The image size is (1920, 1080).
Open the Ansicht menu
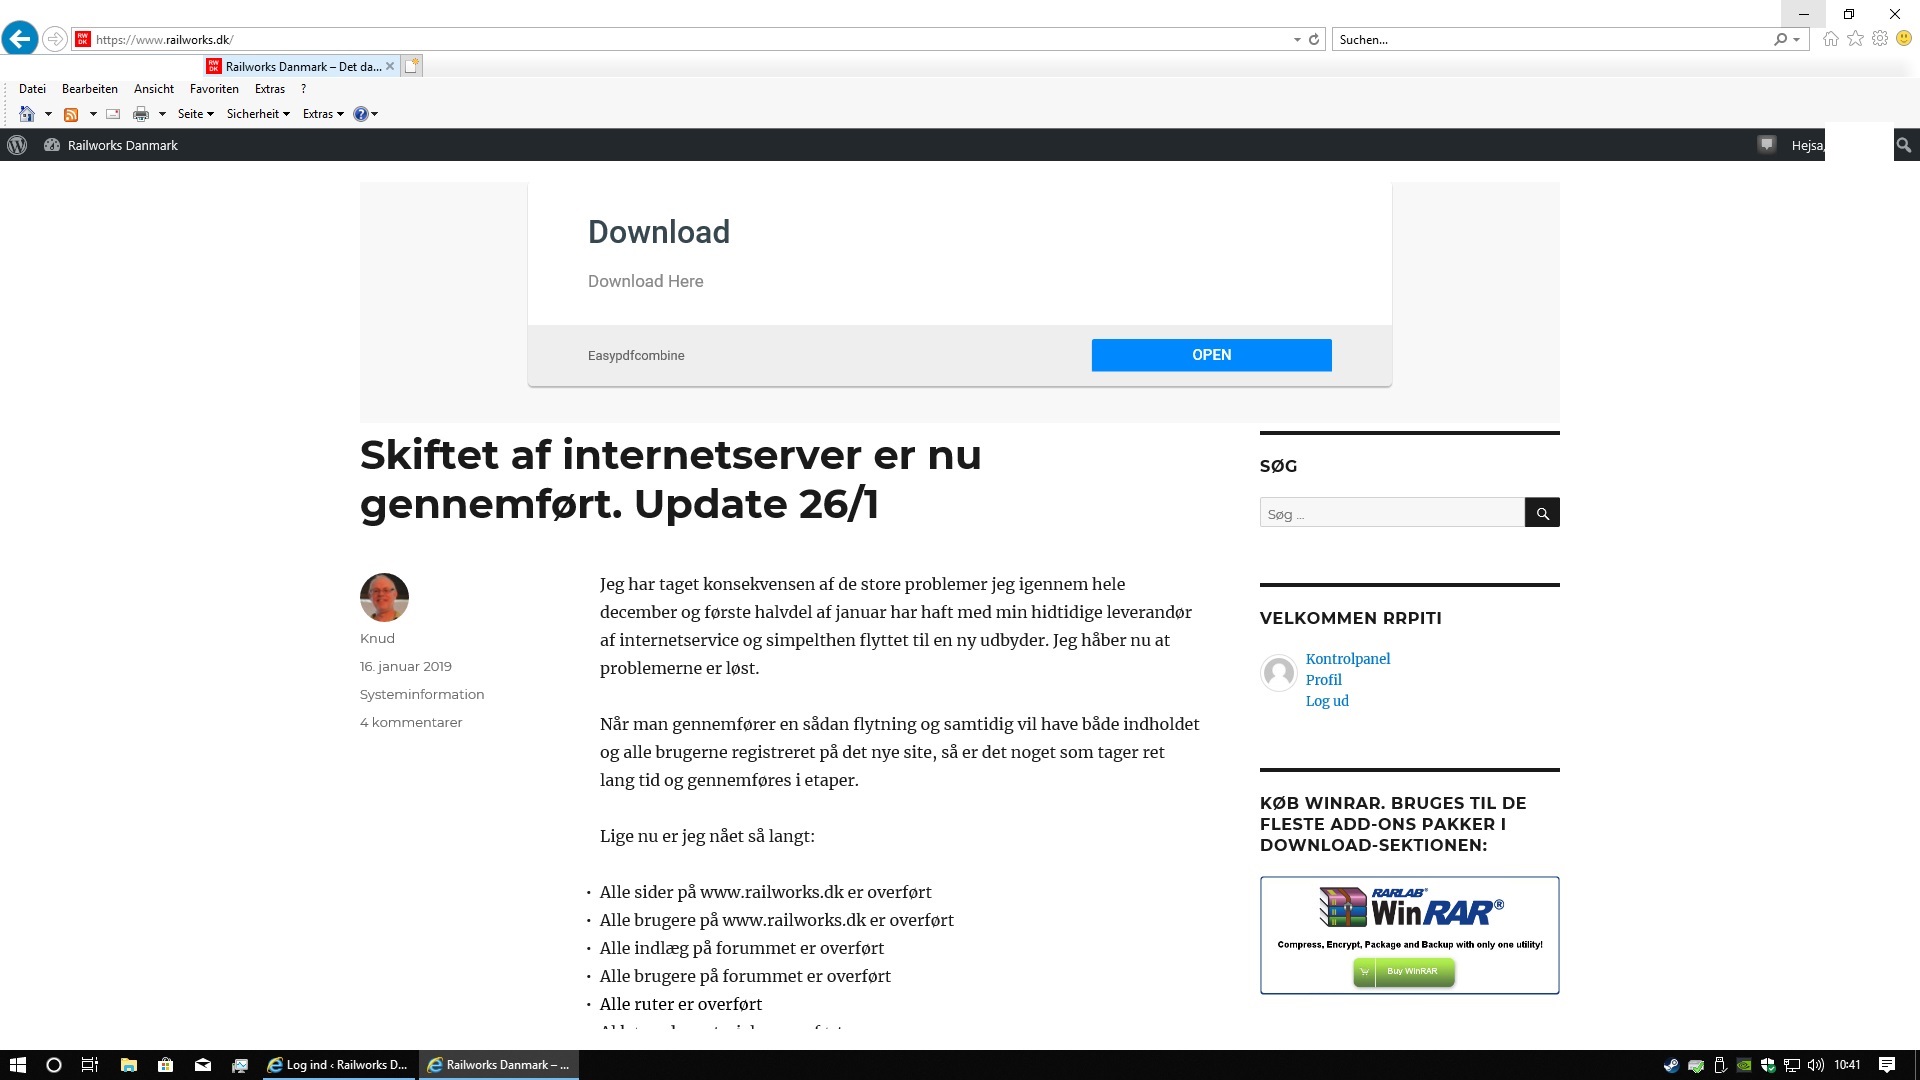154,89
